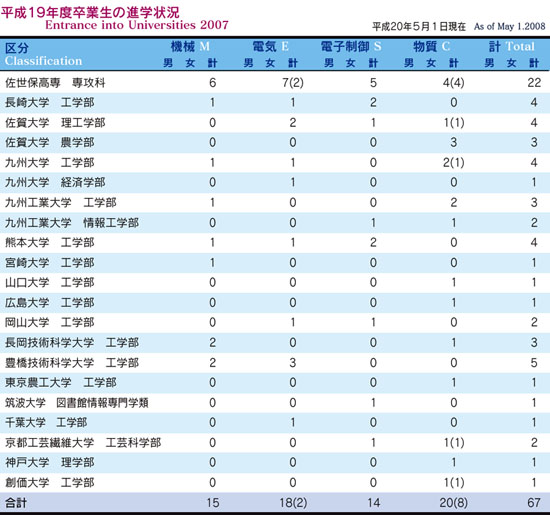Click total 22 in 佐世保高専 row
Viewport: 550px width, 515px height.
pyautogui.click(x=534, y=83)
